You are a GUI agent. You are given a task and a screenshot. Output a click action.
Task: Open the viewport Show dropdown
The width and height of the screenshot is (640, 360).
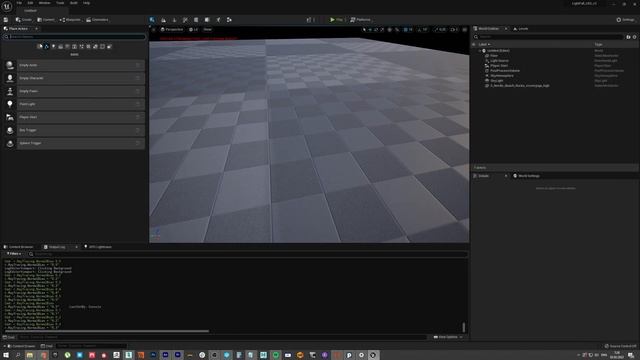[207, 29]
